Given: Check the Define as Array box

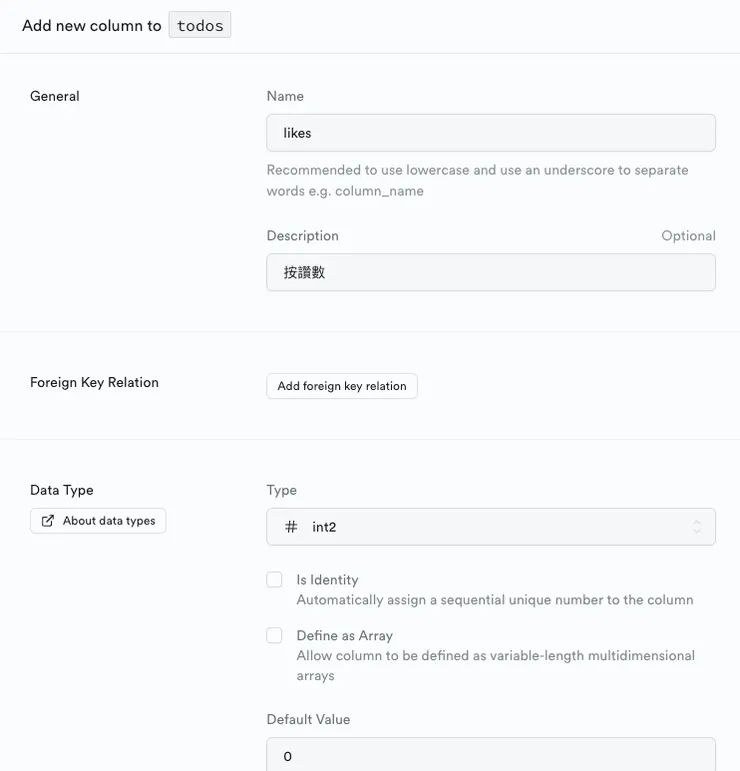Looking at the screenshot, I should tap(274, 636).
